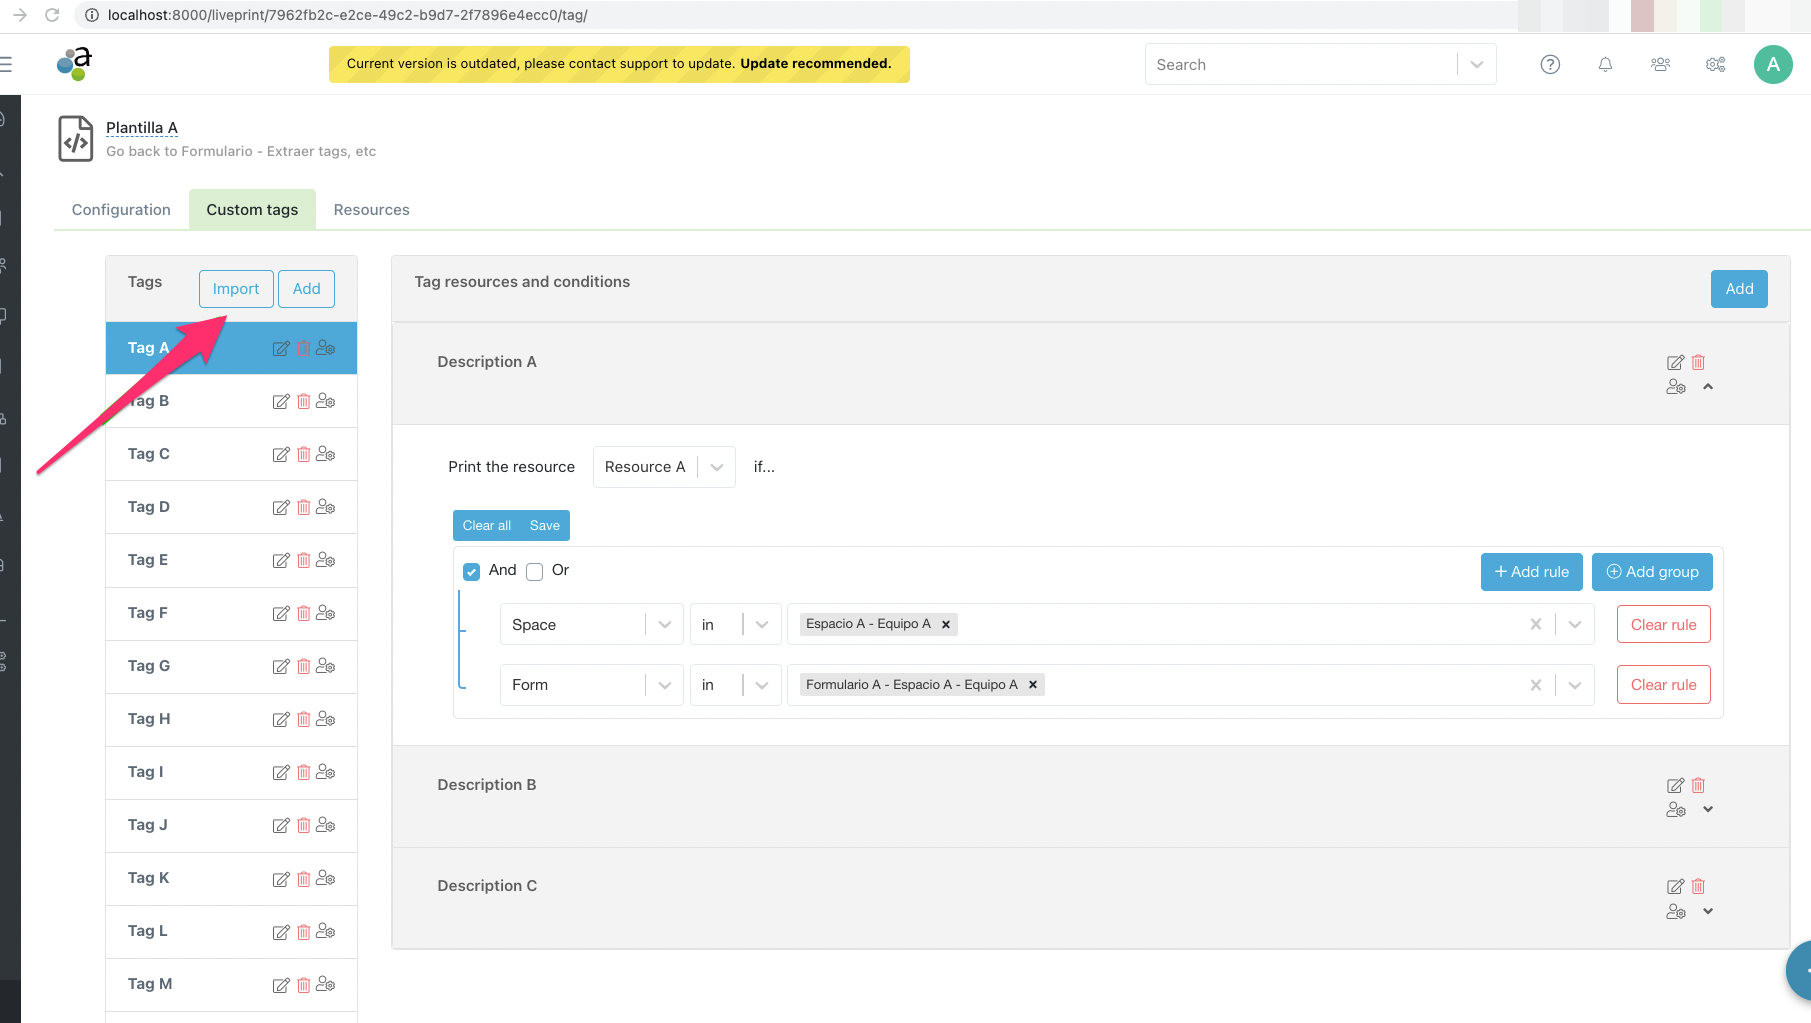Image resolution: width=1811 pixels, height=1023 pixels.
Task: Click the edit icon for Tag C
Action: click(x=281, y=455)
